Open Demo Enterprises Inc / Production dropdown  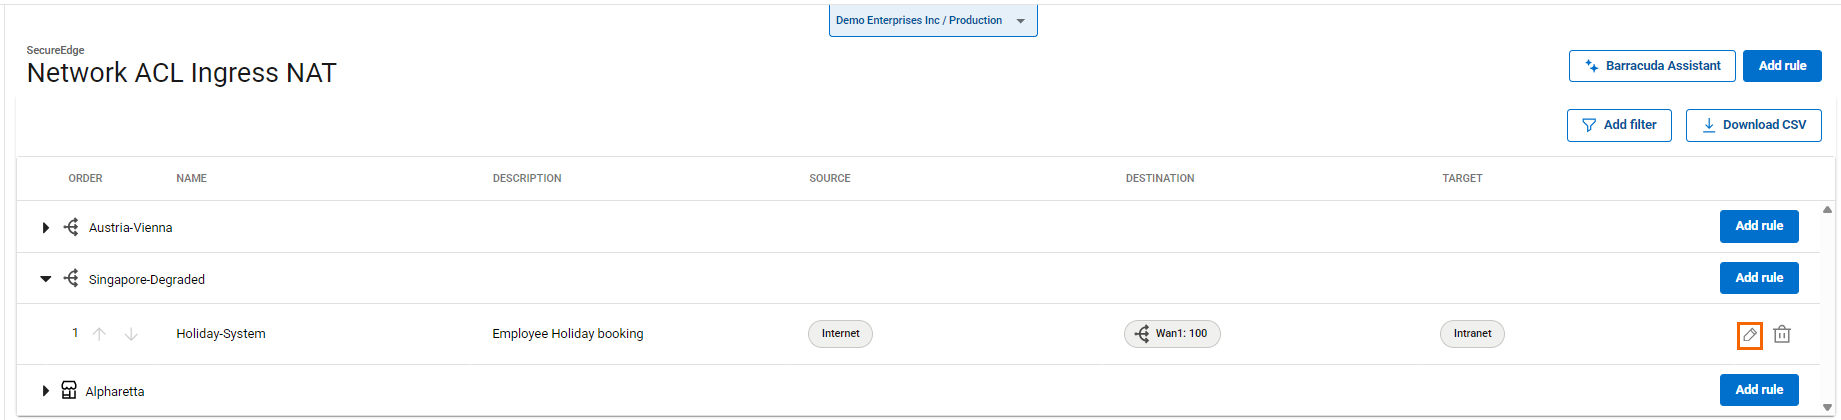pyautogui.click(x=932, y=21)
